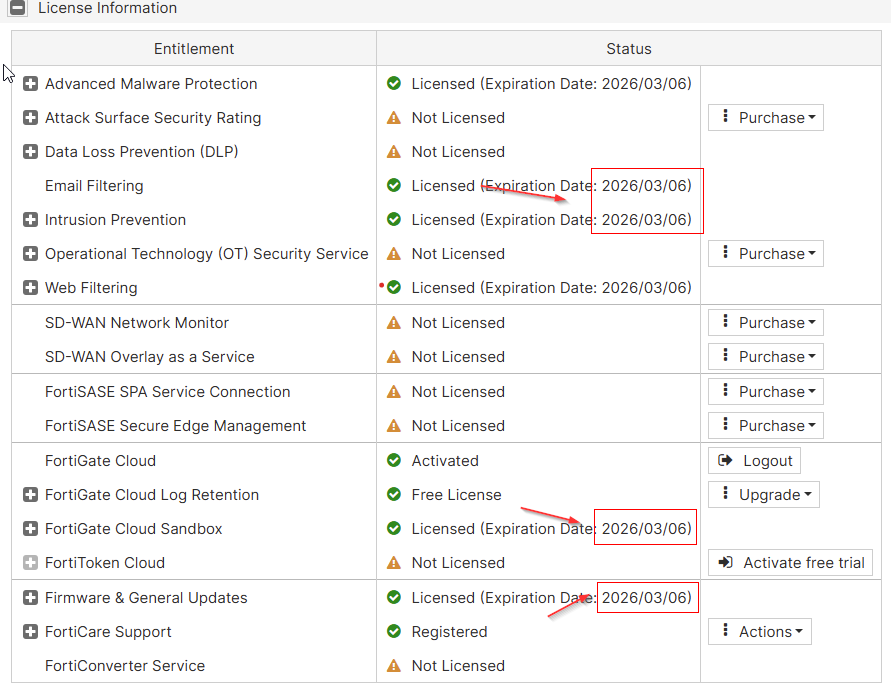Expand Firmware & General Updates row
This screenshot has width=891, height=684.
coord(30,598)
